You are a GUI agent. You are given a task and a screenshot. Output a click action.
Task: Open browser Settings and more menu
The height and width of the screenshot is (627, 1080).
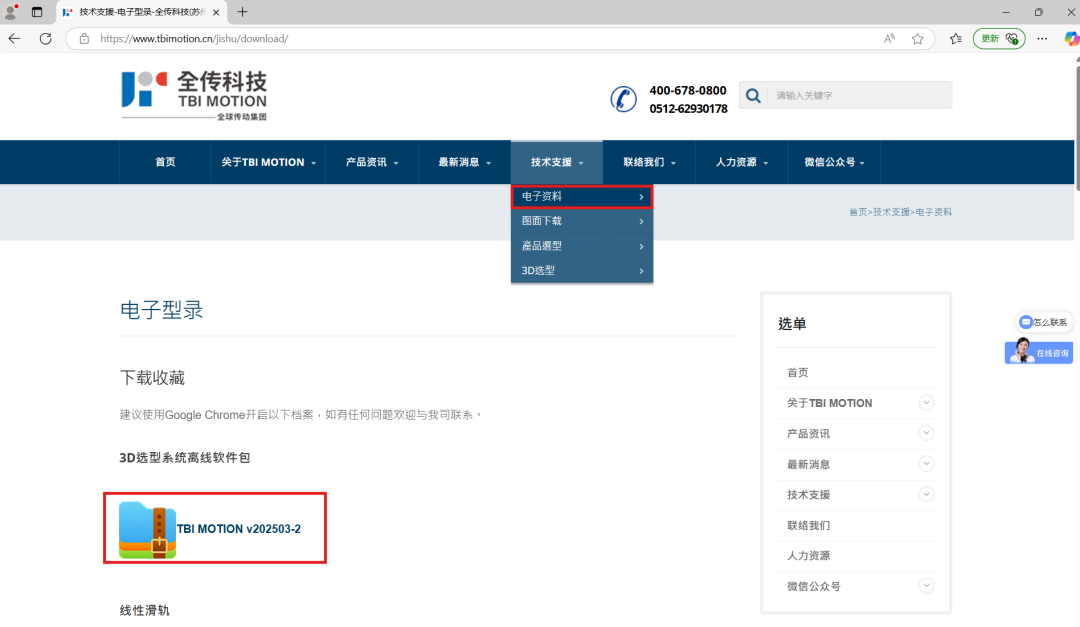click(x=1042, y=39)
